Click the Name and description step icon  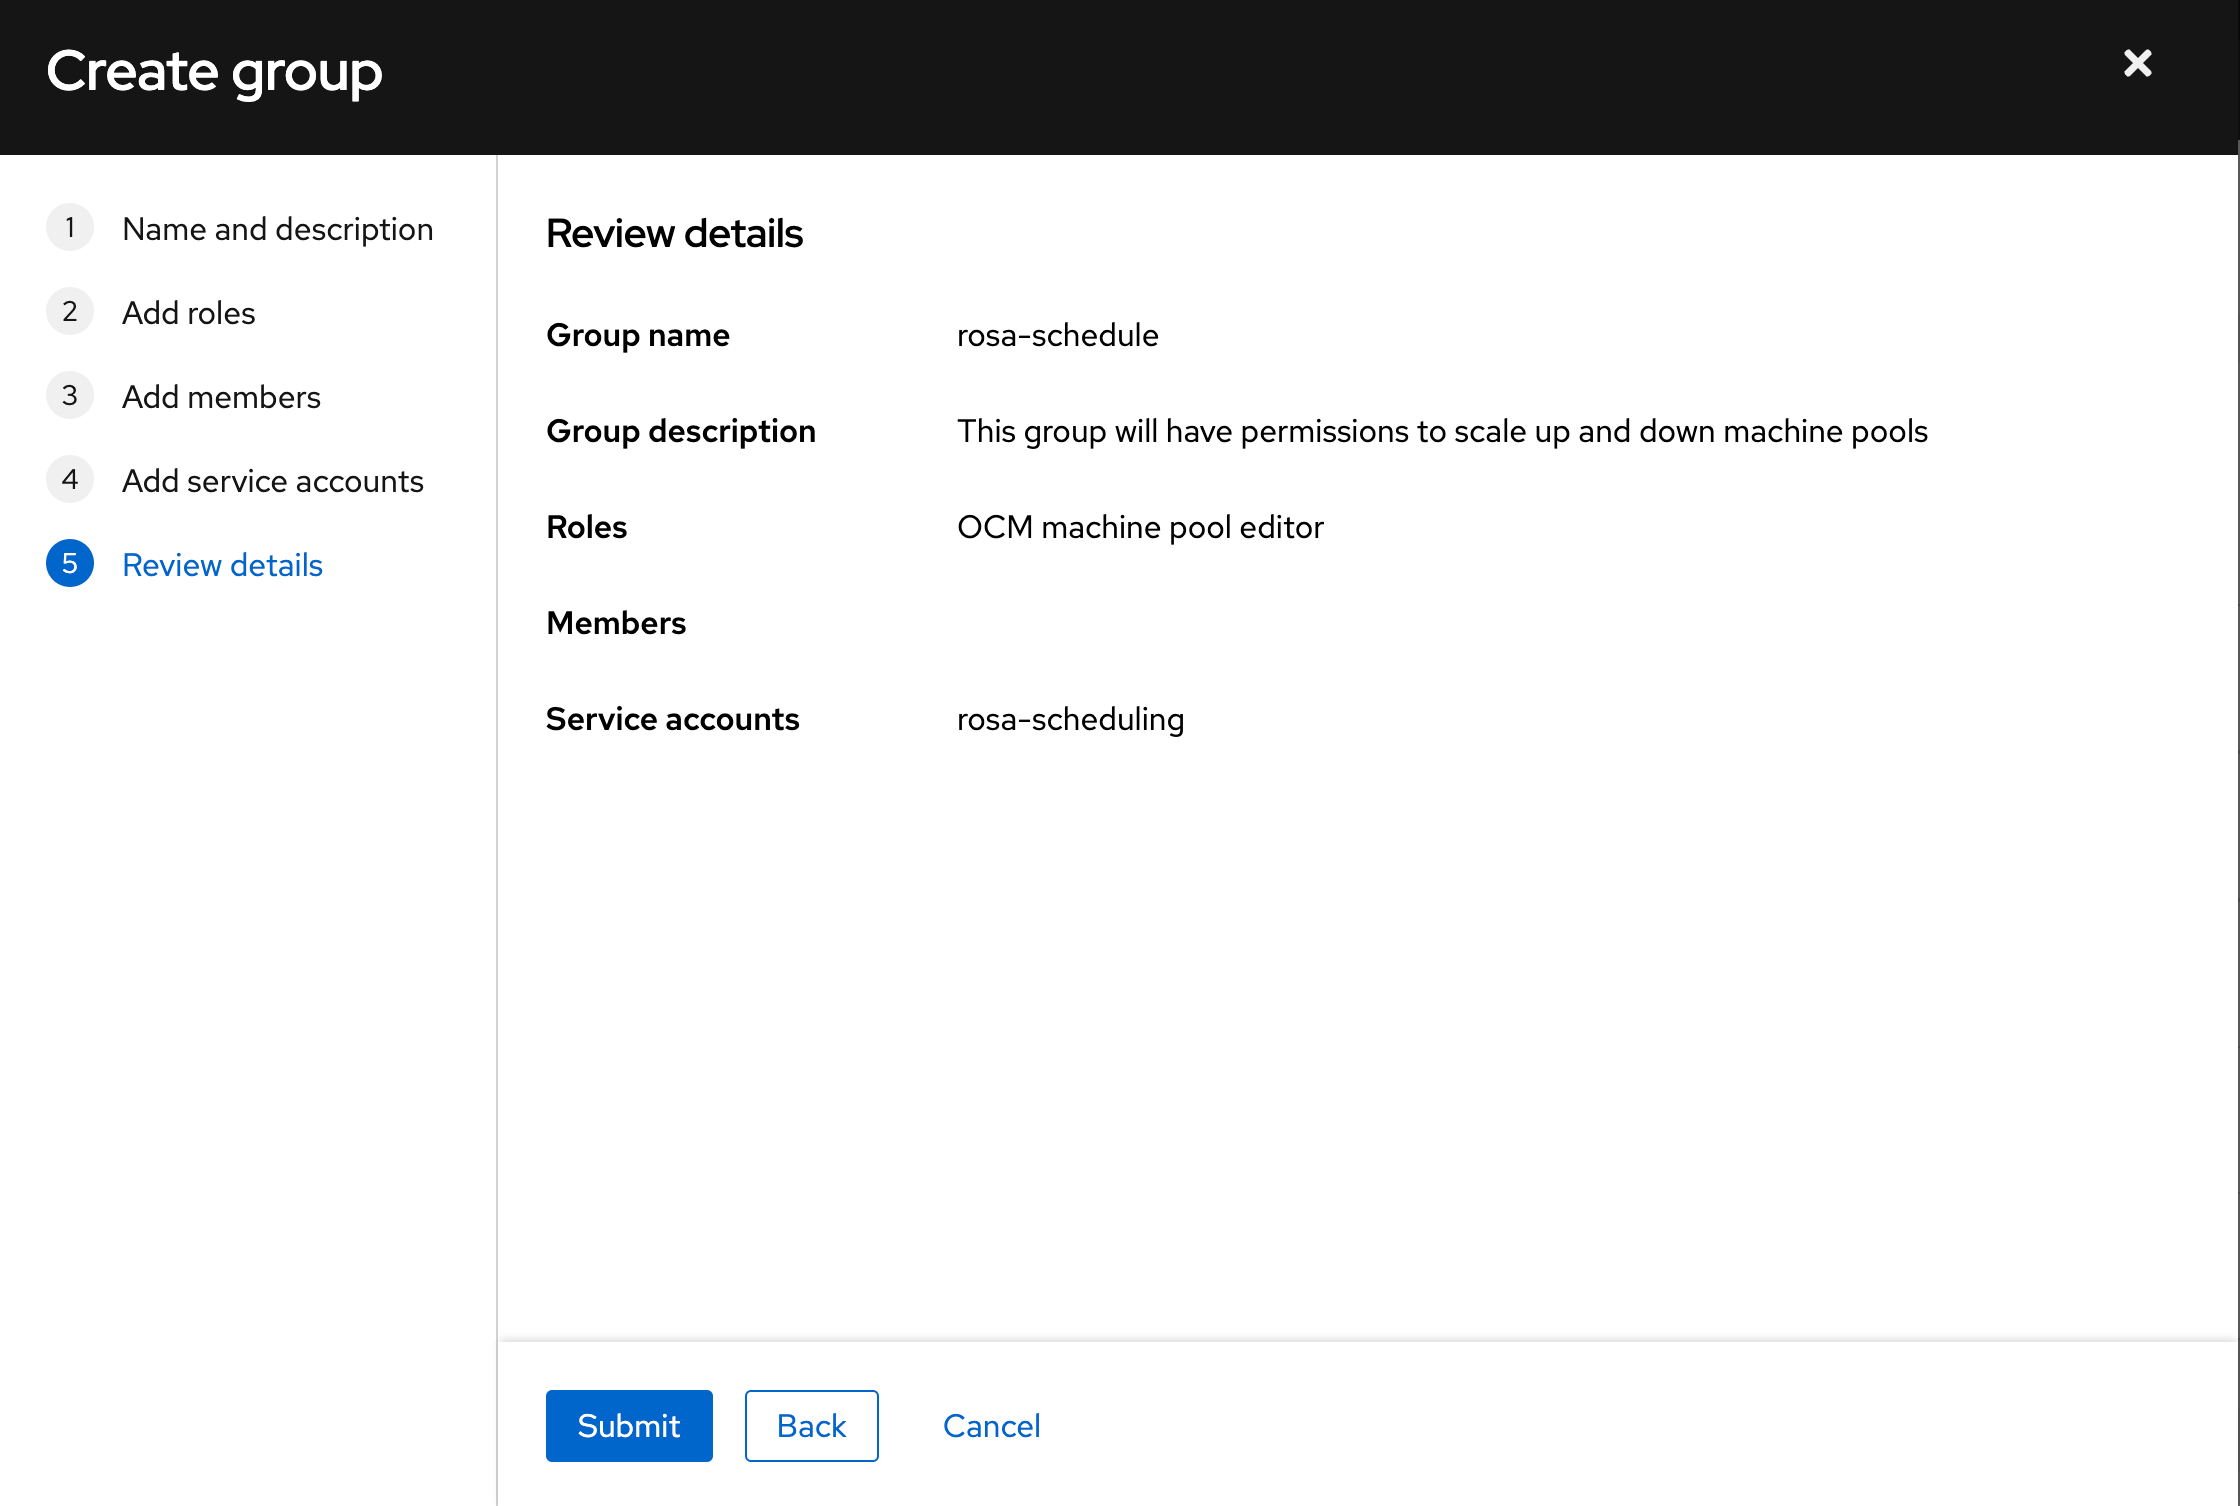71,227
